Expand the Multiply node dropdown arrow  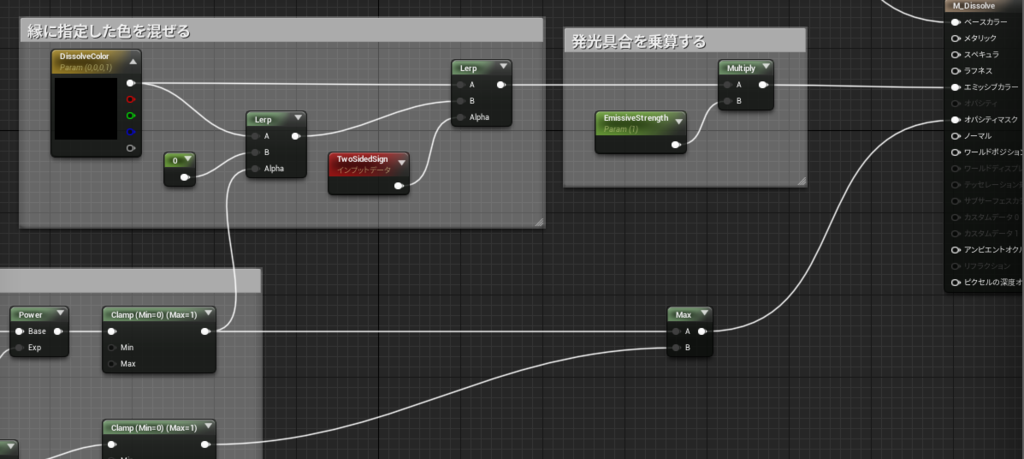(x=765, y=67)
